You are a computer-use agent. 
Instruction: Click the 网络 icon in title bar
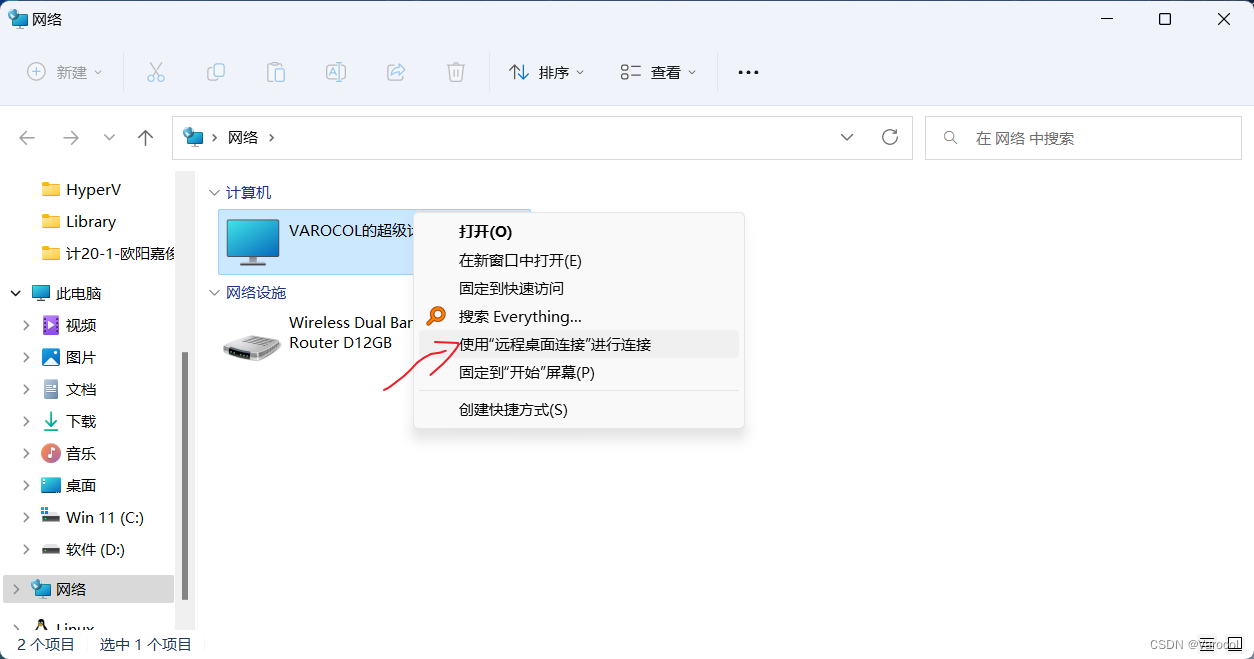coord(18,18)
